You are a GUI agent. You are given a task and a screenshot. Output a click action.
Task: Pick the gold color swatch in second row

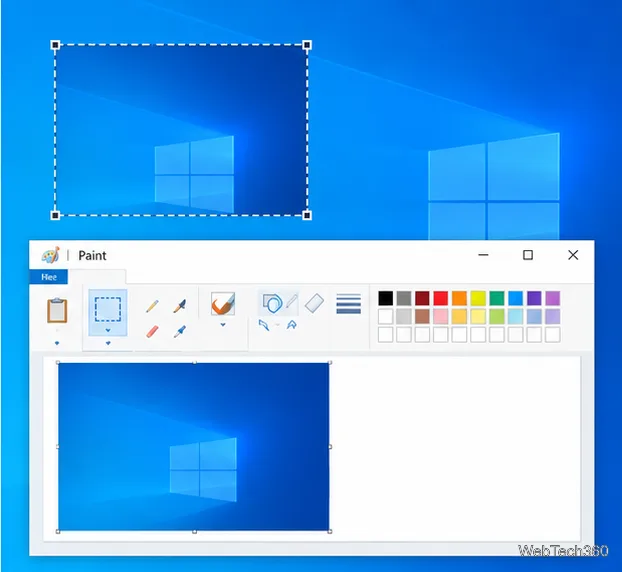click(x=459, y=317)
